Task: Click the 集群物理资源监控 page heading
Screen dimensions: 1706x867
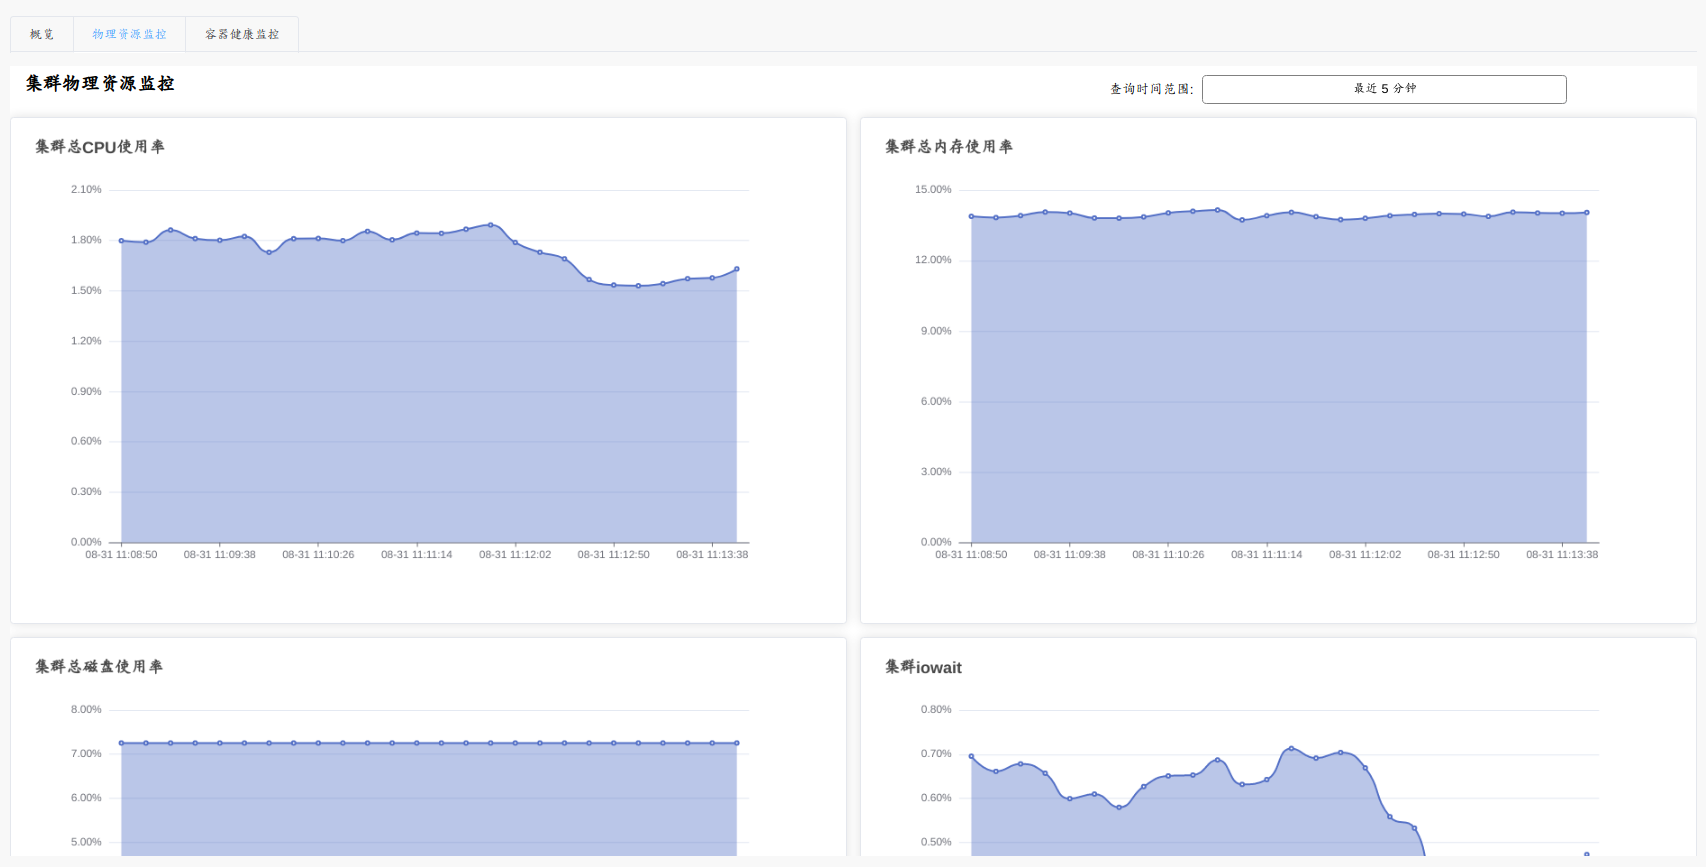Action: [x=100, y=84]
